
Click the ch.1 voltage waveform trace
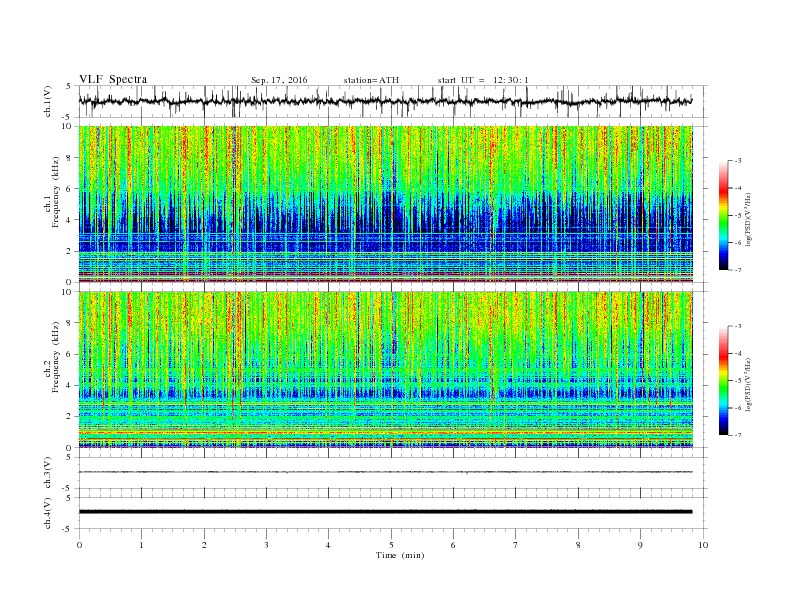[385, 101]
